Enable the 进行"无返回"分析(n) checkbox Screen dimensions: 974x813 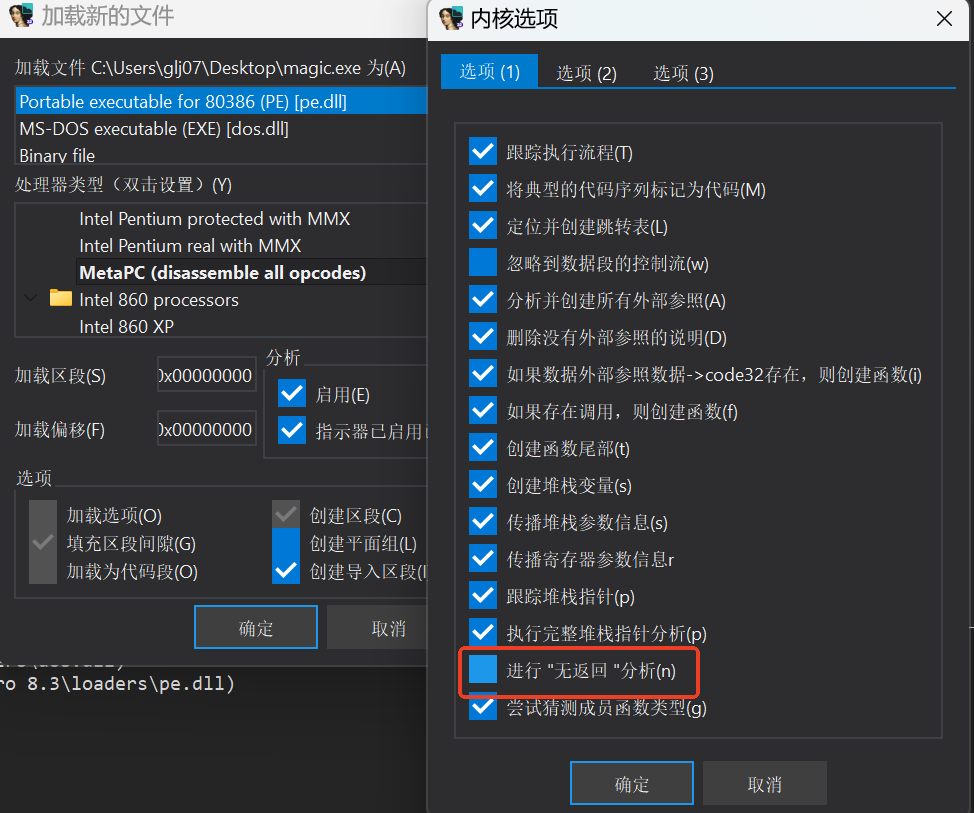click(x=483, y=670)
